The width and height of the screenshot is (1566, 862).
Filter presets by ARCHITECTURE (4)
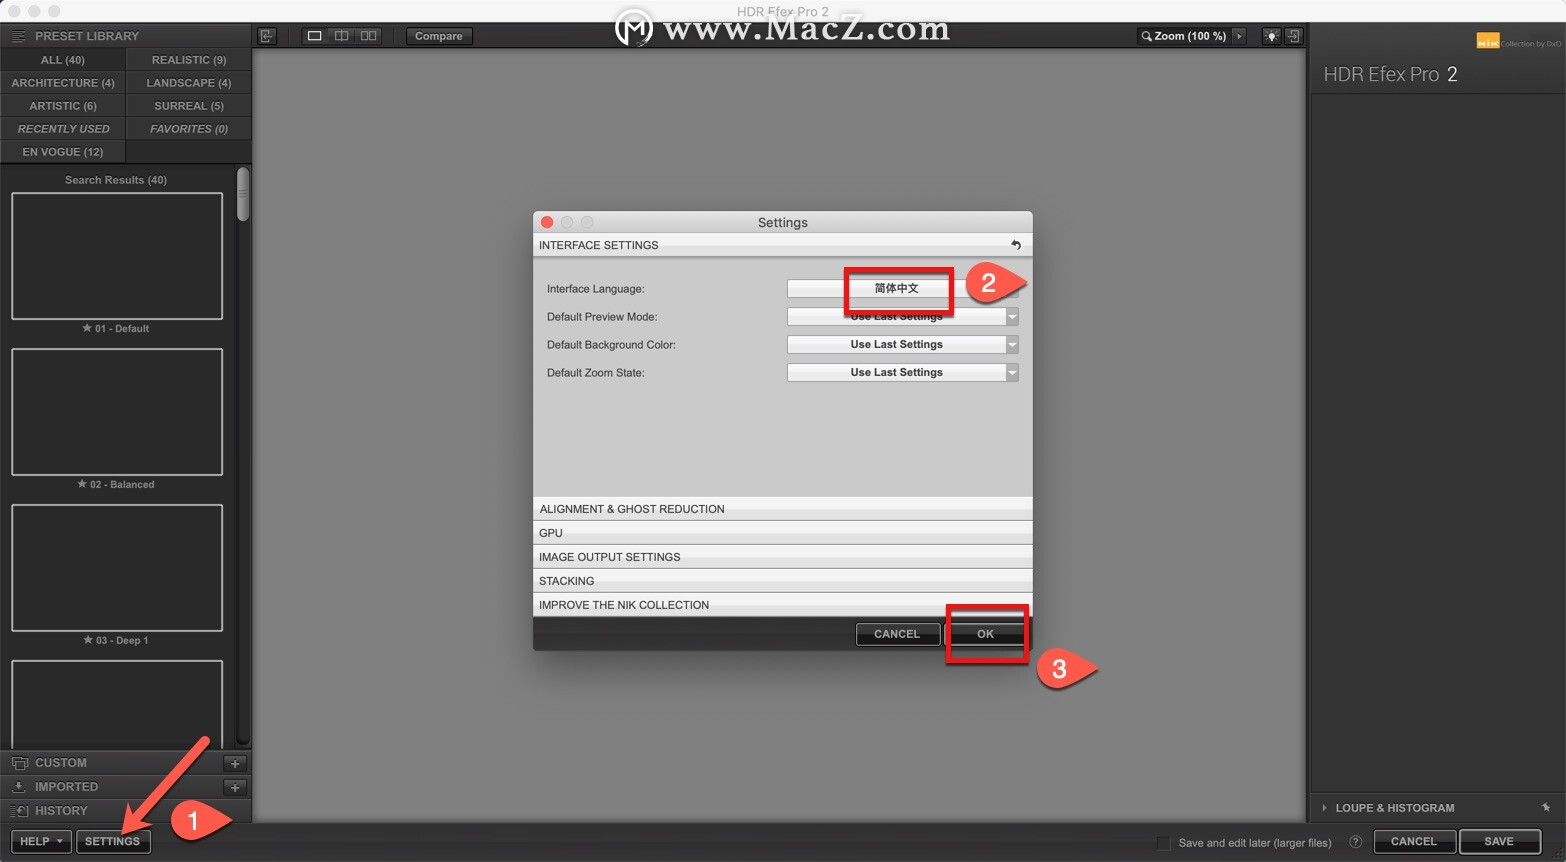coord(63,83)
